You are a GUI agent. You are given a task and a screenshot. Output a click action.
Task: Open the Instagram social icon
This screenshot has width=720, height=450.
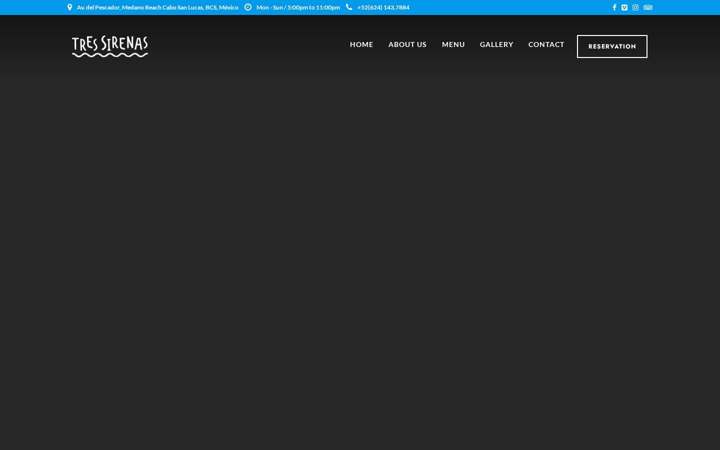point(636,7)
